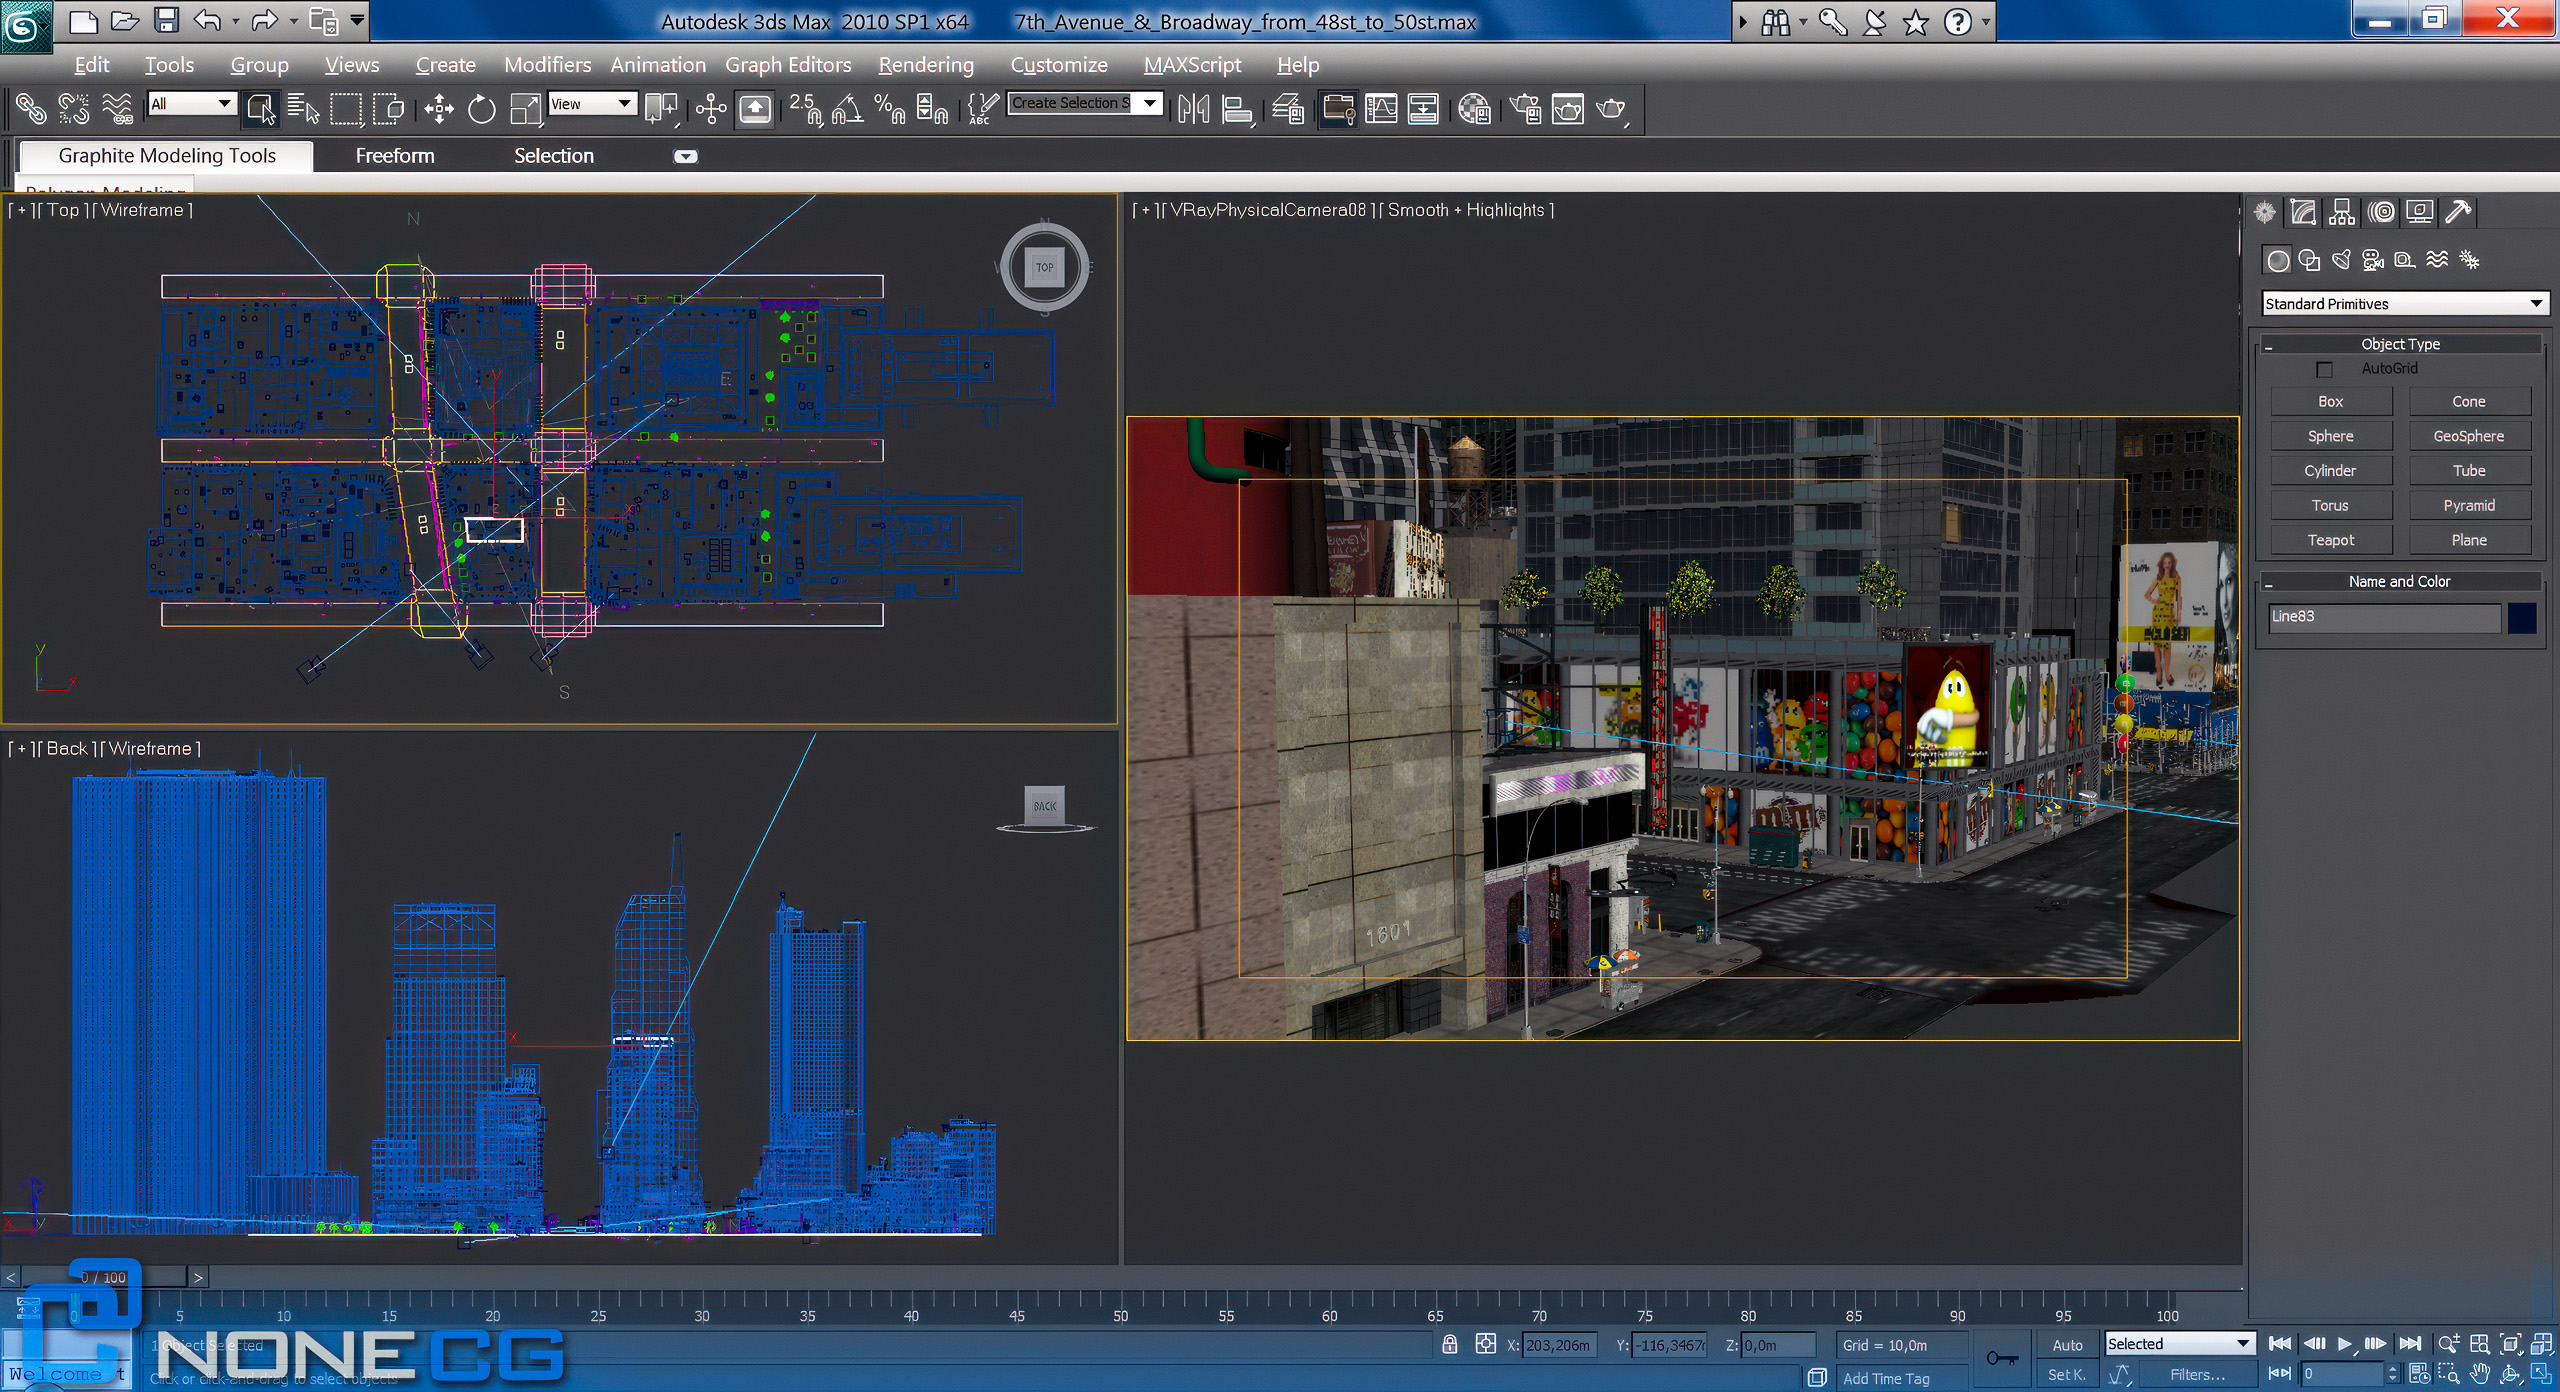The width and height of the screenshot is (2560, 1392).
Task: Click the Use Pivot Point Center icon
Action: [661, 108]
